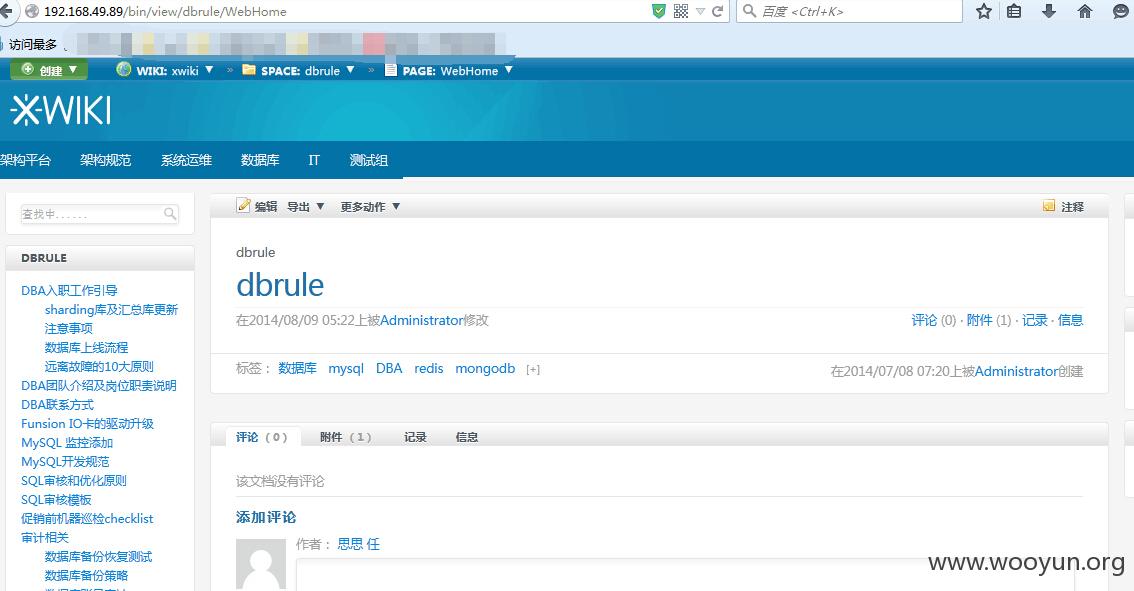1134x591 pixels.
Task: Open the 数据库 tag
Action: pyautogui.click(x=297, y=368)
